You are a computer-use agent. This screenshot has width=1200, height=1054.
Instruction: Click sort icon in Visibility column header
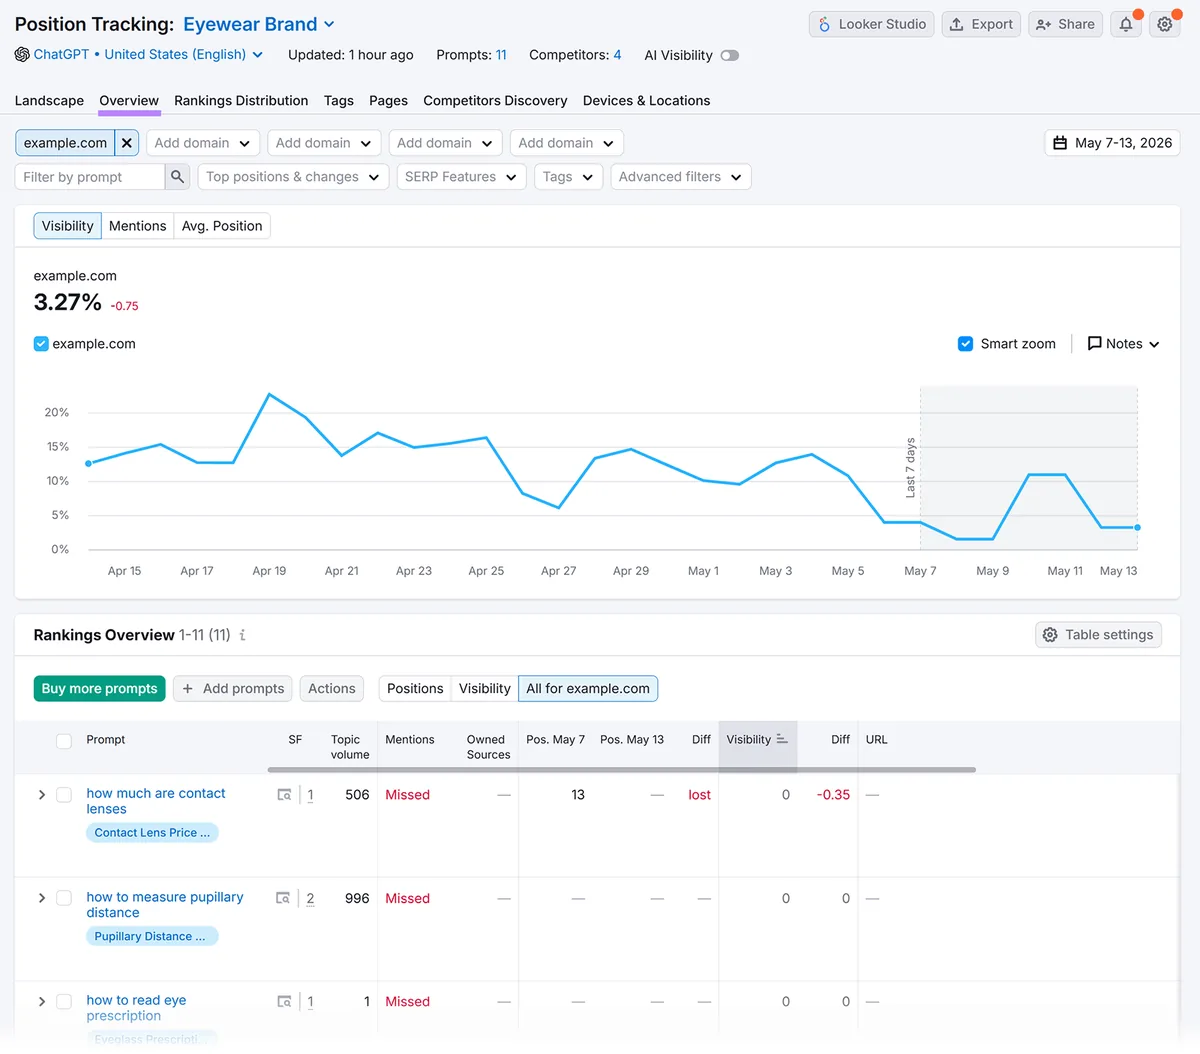(x=782, y=739)
